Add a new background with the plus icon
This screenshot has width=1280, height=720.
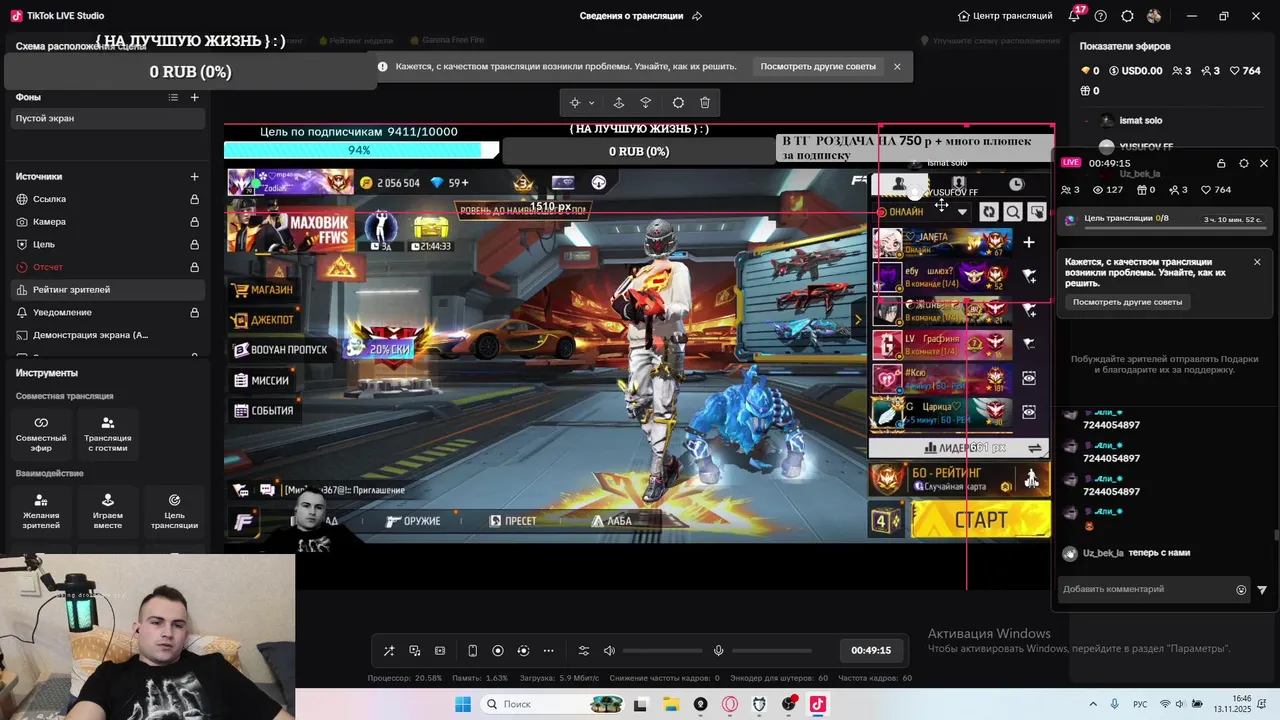click(194, 97)
